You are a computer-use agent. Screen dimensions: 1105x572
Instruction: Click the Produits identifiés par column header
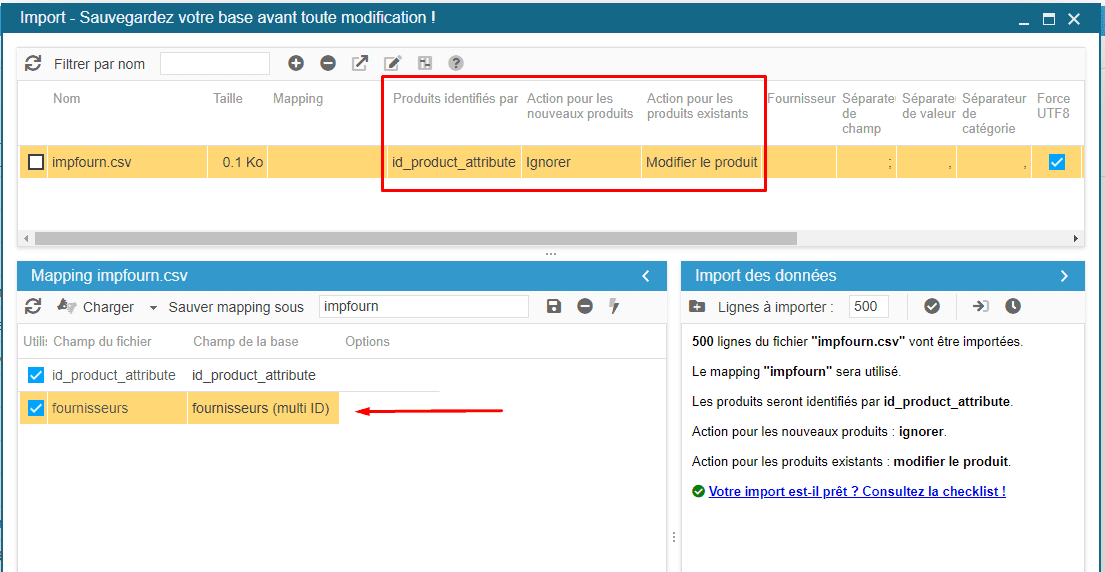tap(455, 99)
